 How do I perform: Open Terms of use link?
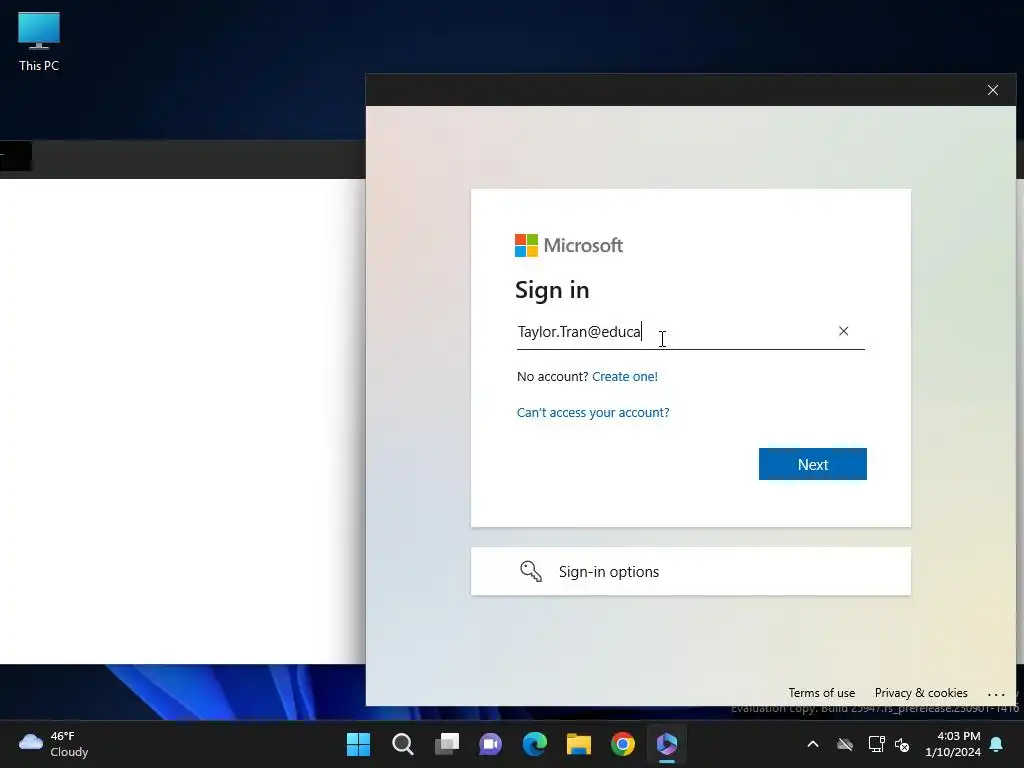(821, 693)
